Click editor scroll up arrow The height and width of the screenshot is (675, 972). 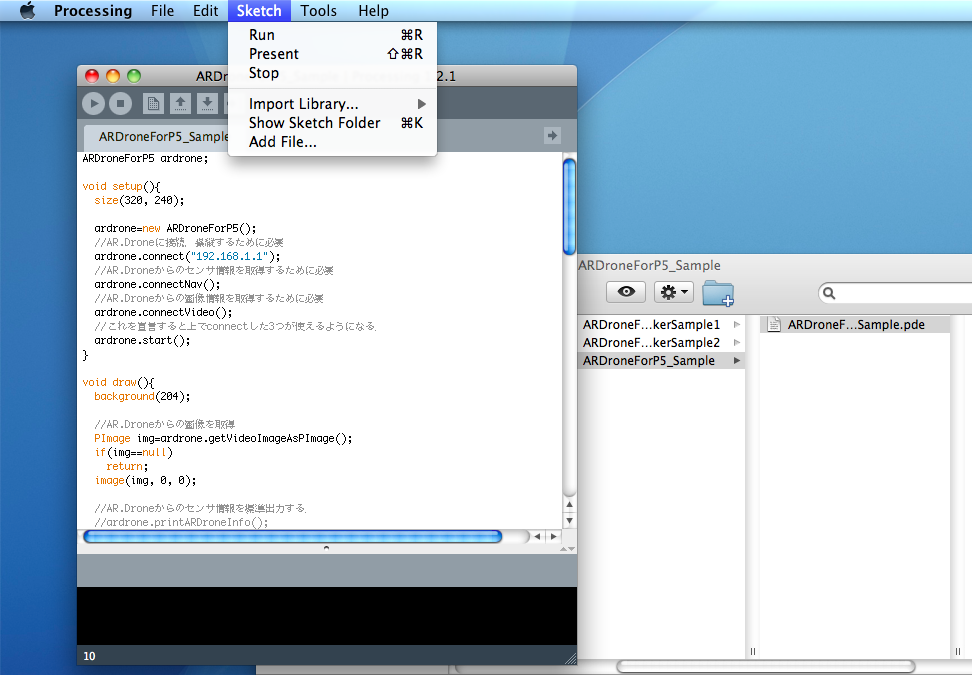(x=569, y=505)
